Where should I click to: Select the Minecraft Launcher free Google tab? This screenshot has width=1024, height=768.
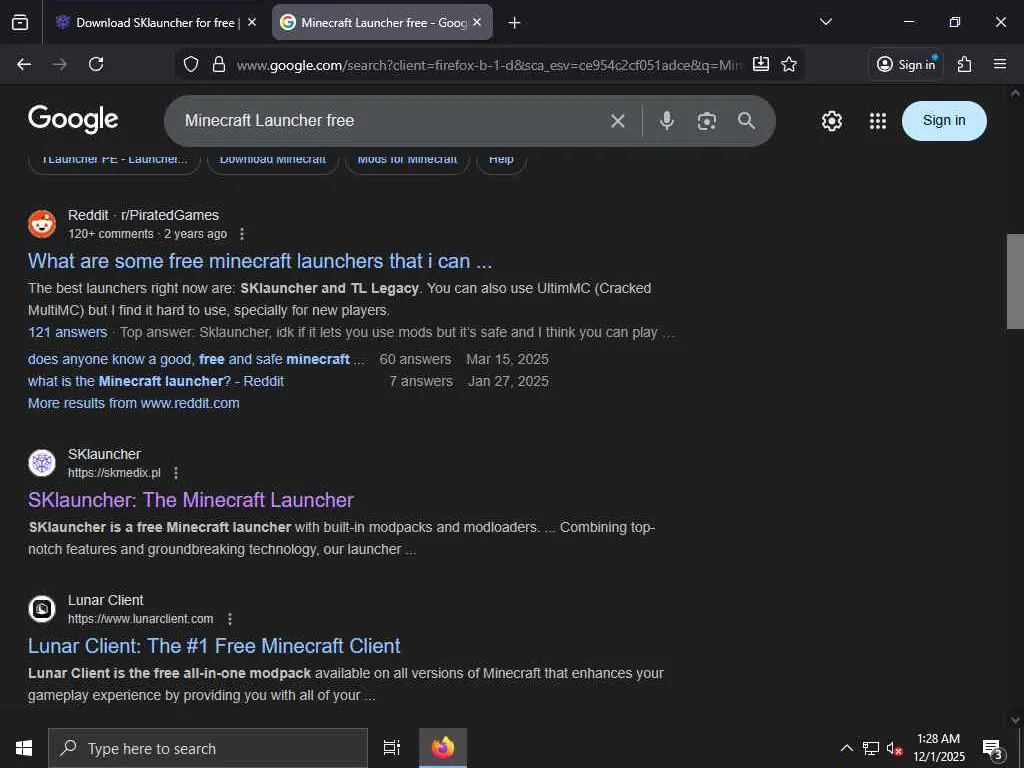383,22
